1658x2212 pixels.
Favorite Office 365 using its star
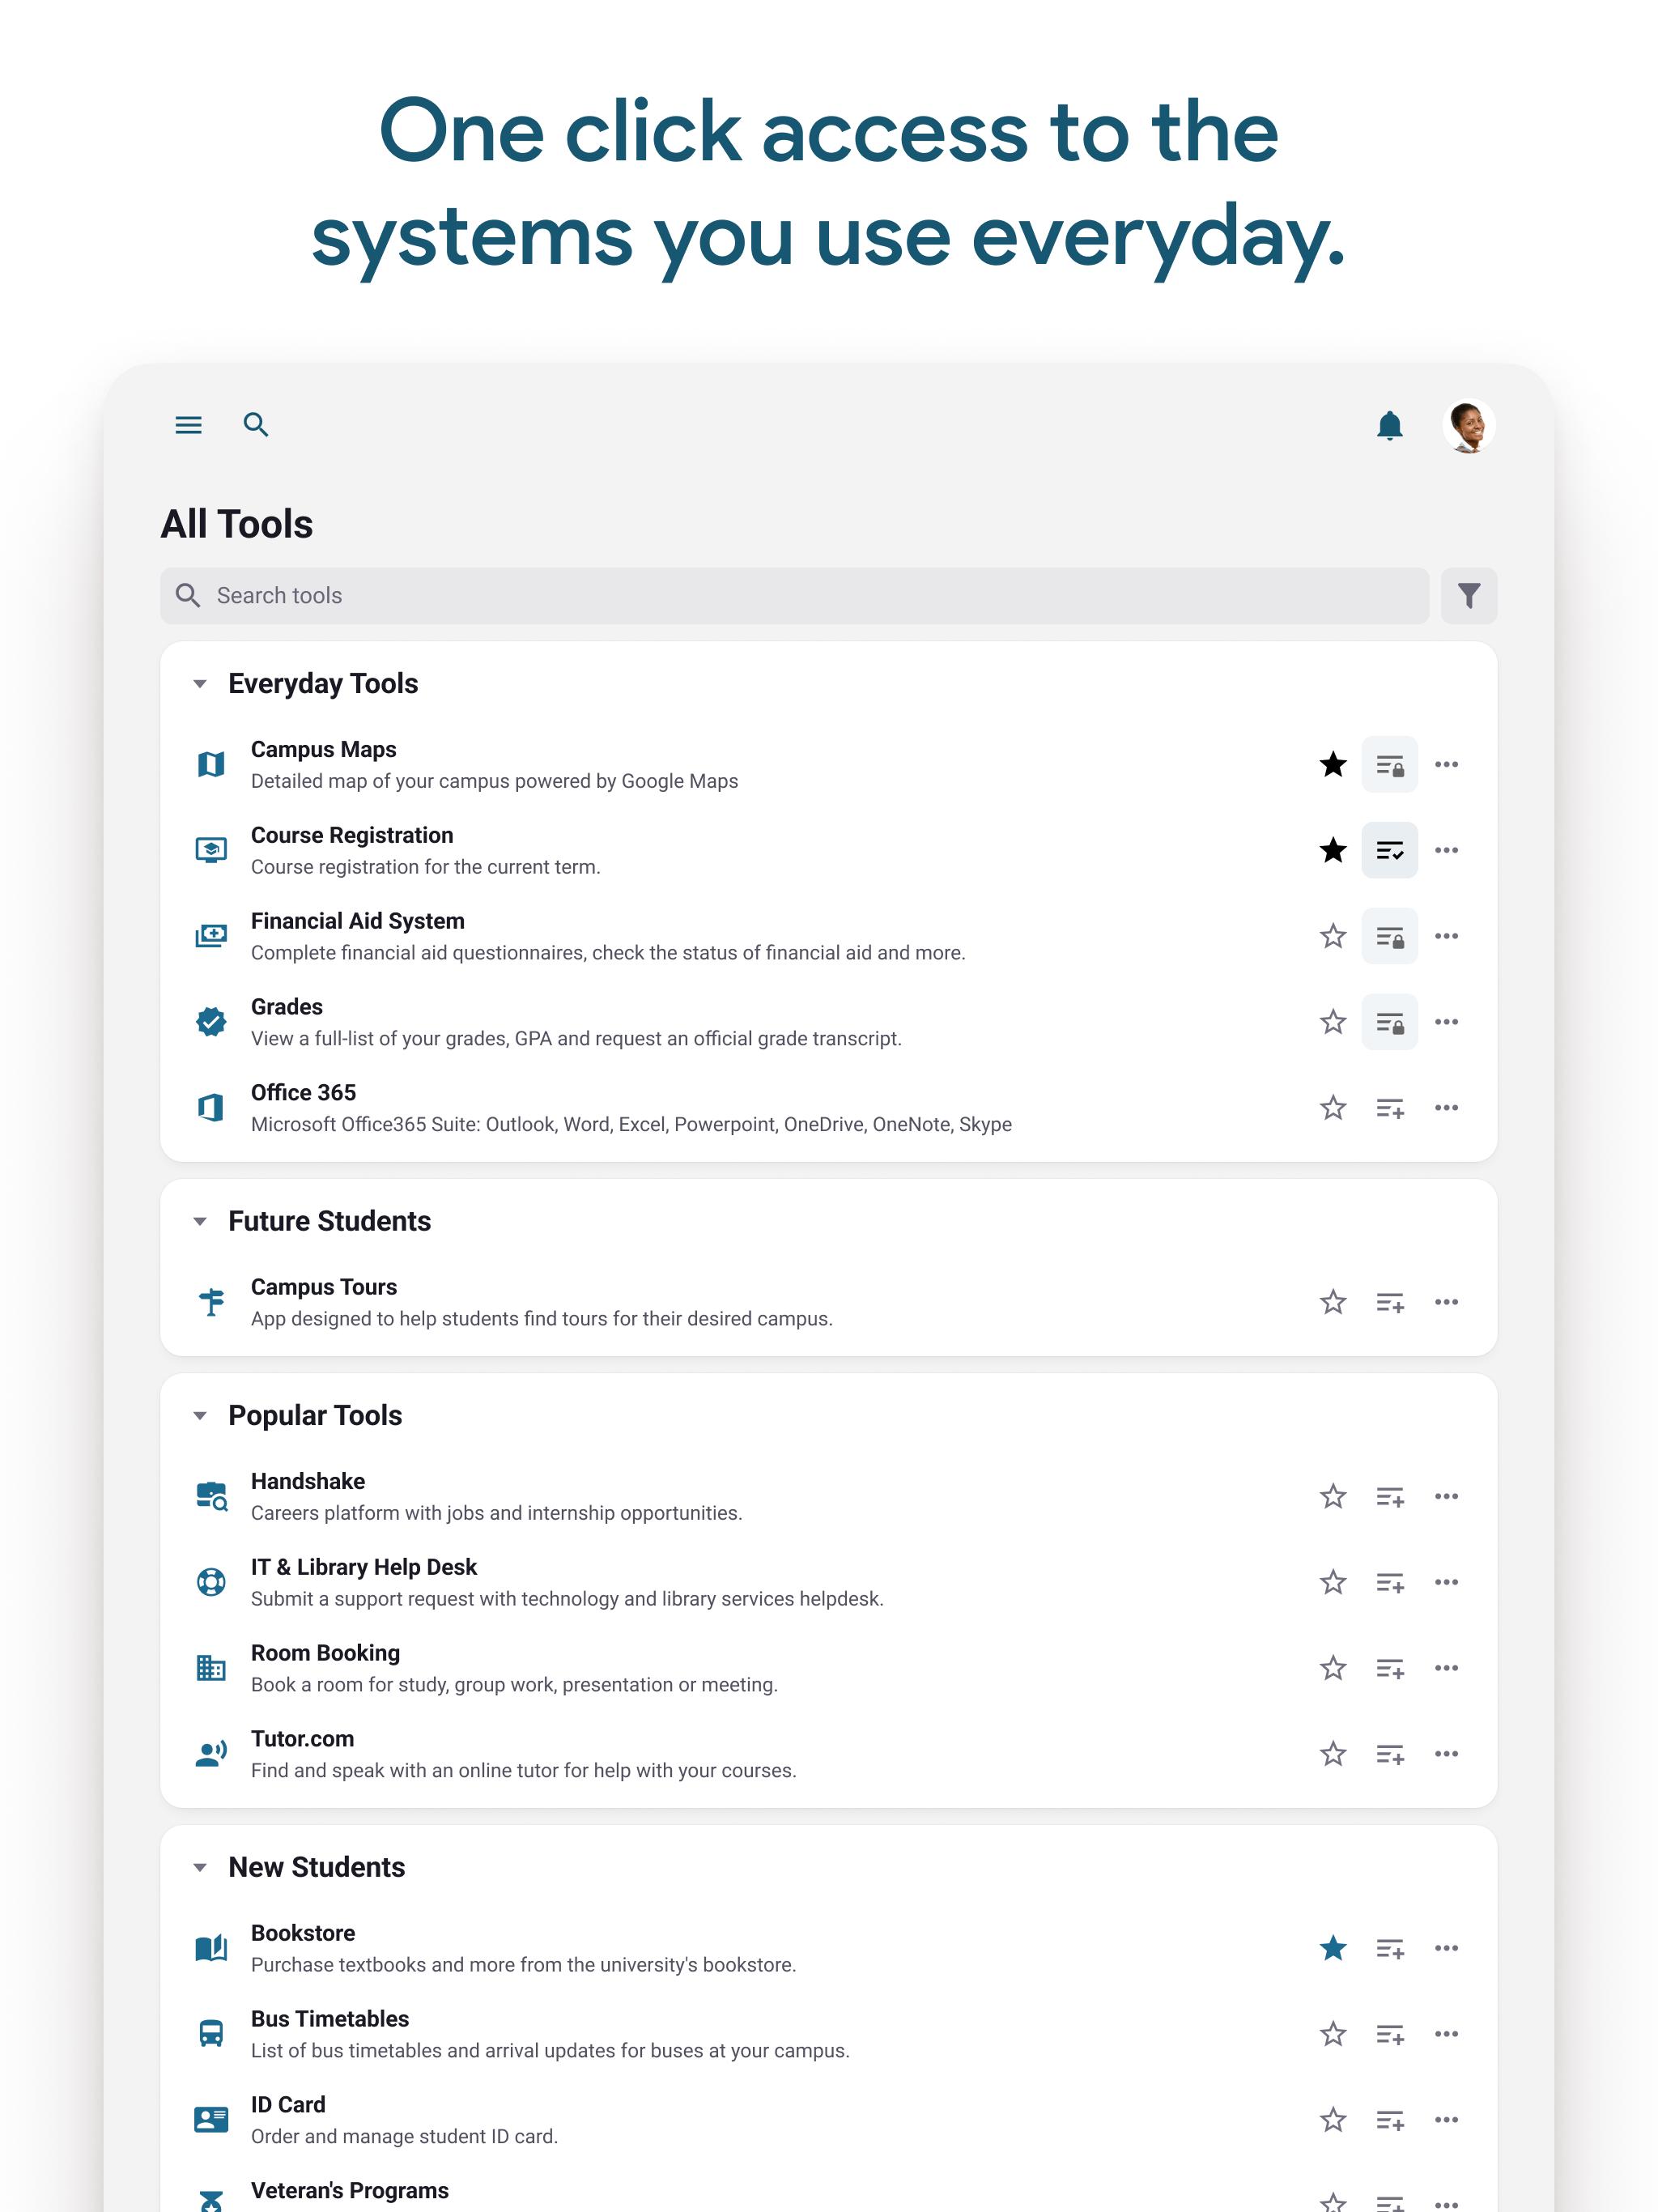[x=1332, y=1108]
